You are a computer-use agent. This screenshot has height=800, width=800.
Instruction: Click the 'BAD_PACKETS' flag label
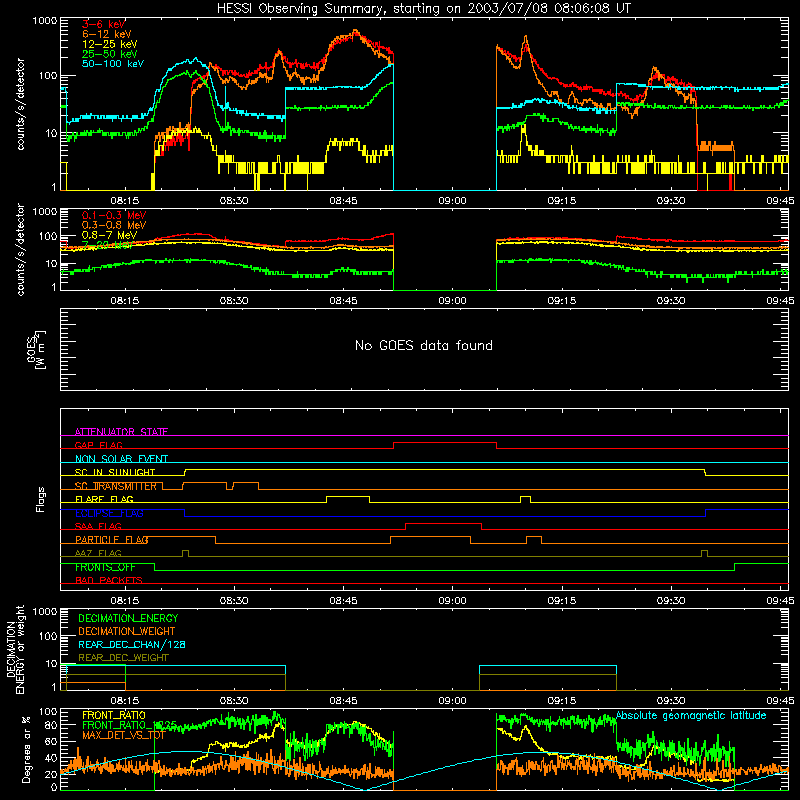point(109,580)
